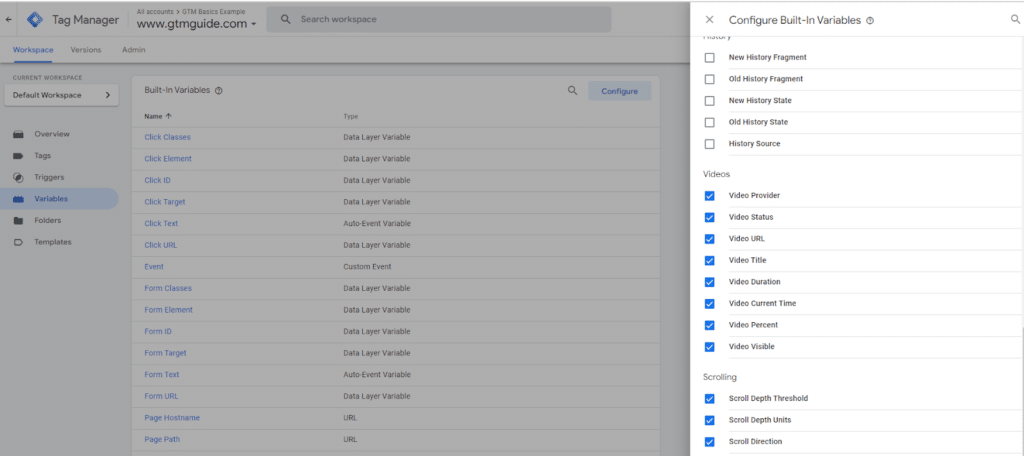
Task: Open Folders via its sidebar folder icon
Action: pyautogui.click(x=19, y=221)
